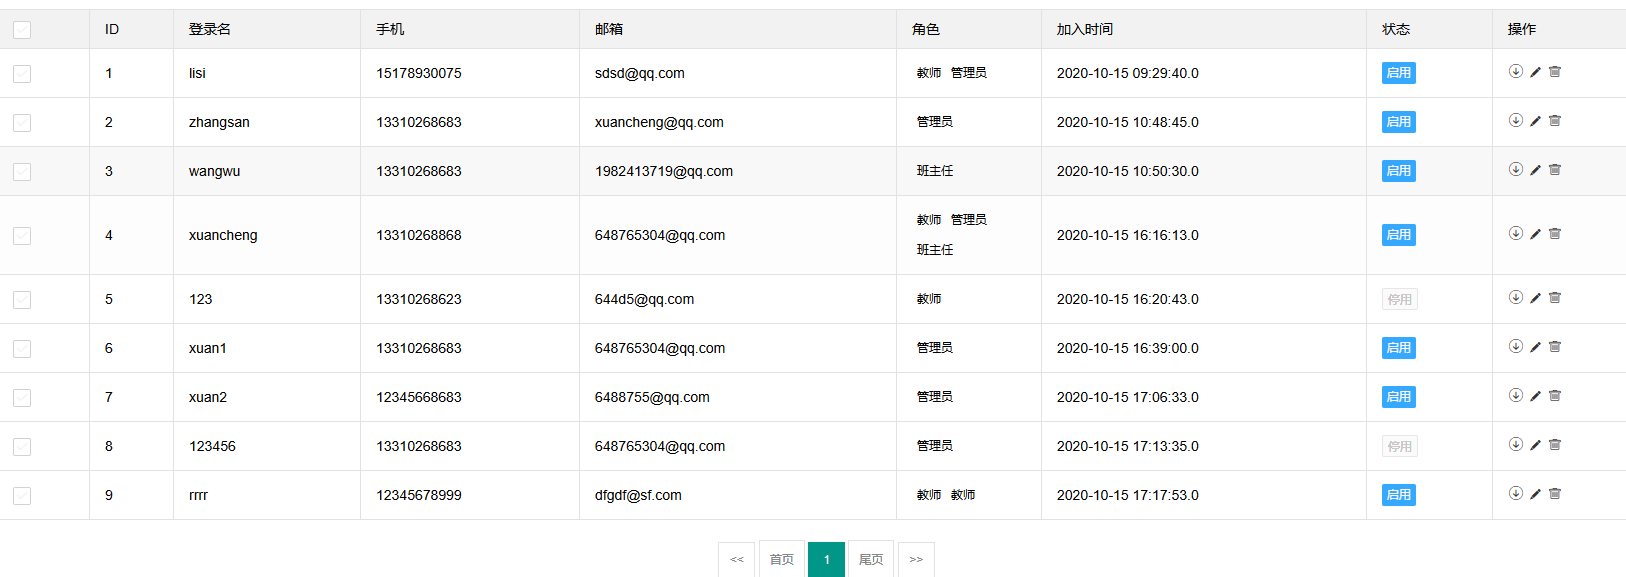The width and height of the screenshot is (1626, 577).
Task: Delete user wangwu using the trash icon
Action: point(1555,170)
